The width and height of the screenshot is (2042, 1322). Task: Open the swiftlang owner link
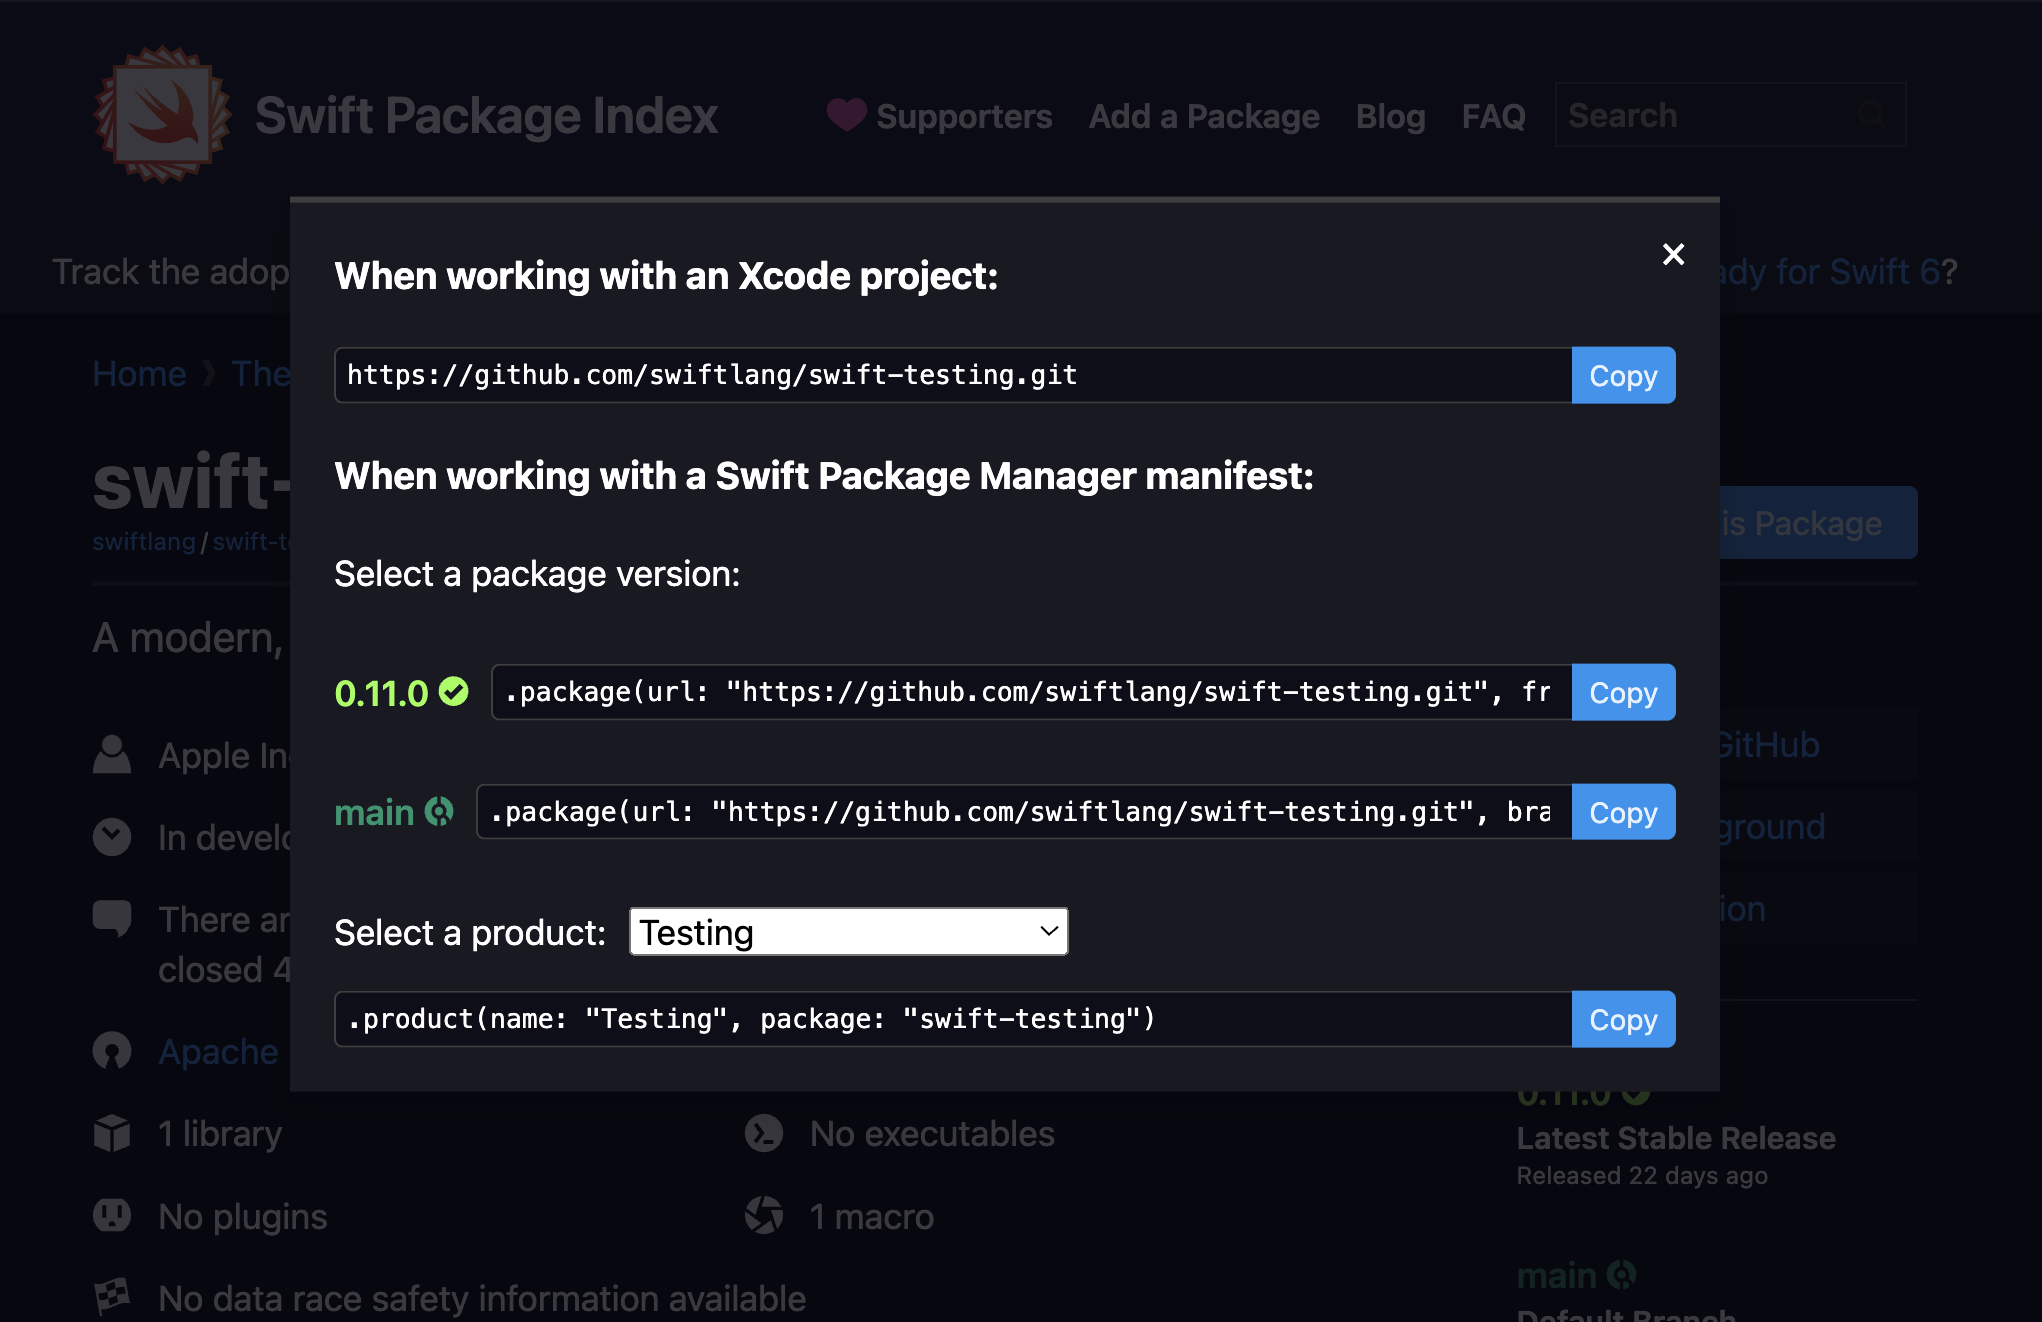[144, 542]
